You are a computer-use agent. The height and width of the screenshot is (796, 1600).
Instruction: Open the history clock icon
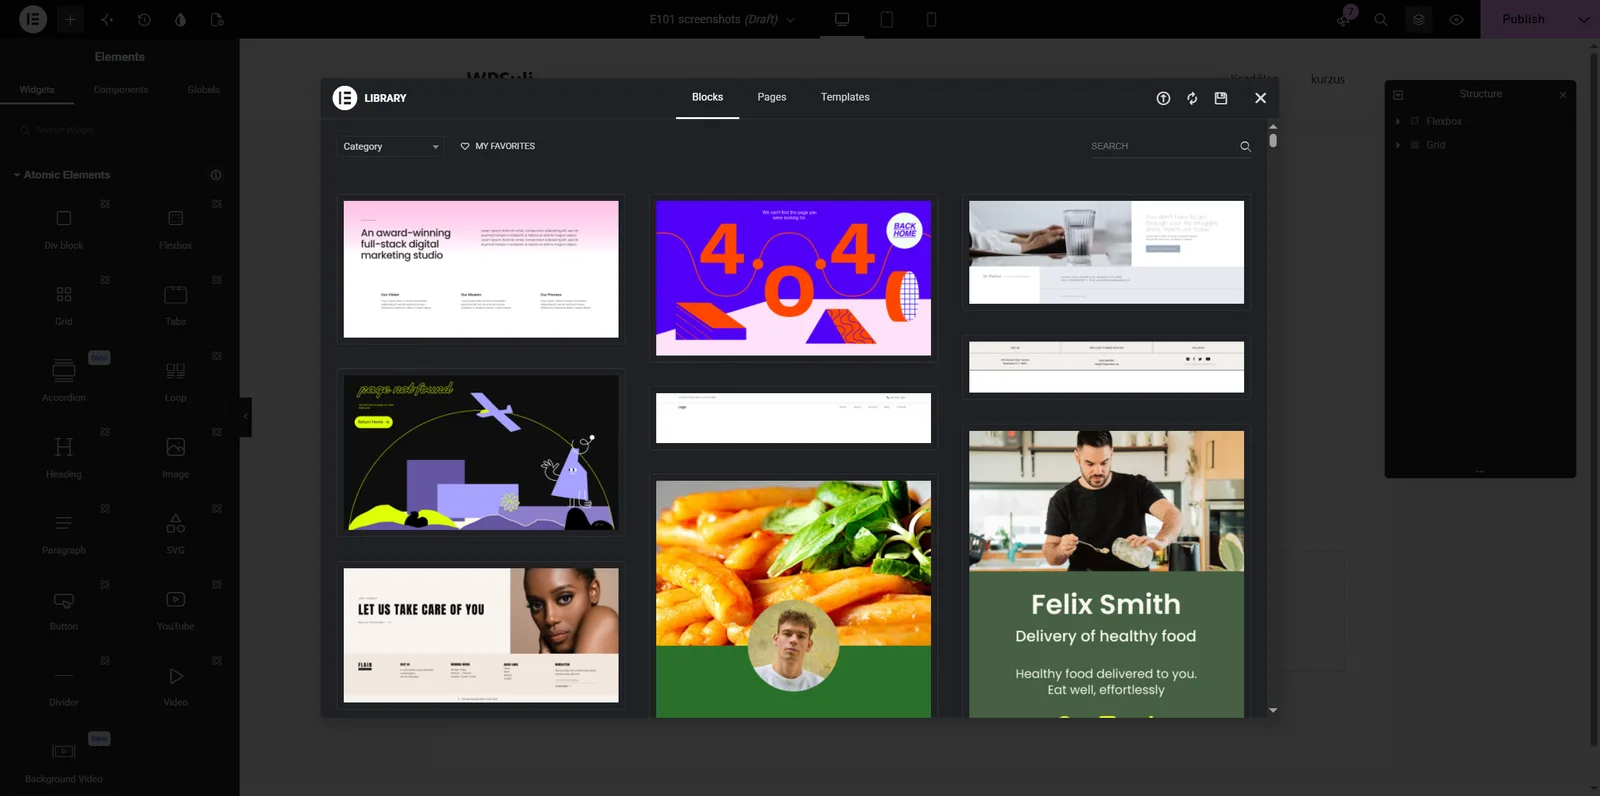click(x=144, y=19)
